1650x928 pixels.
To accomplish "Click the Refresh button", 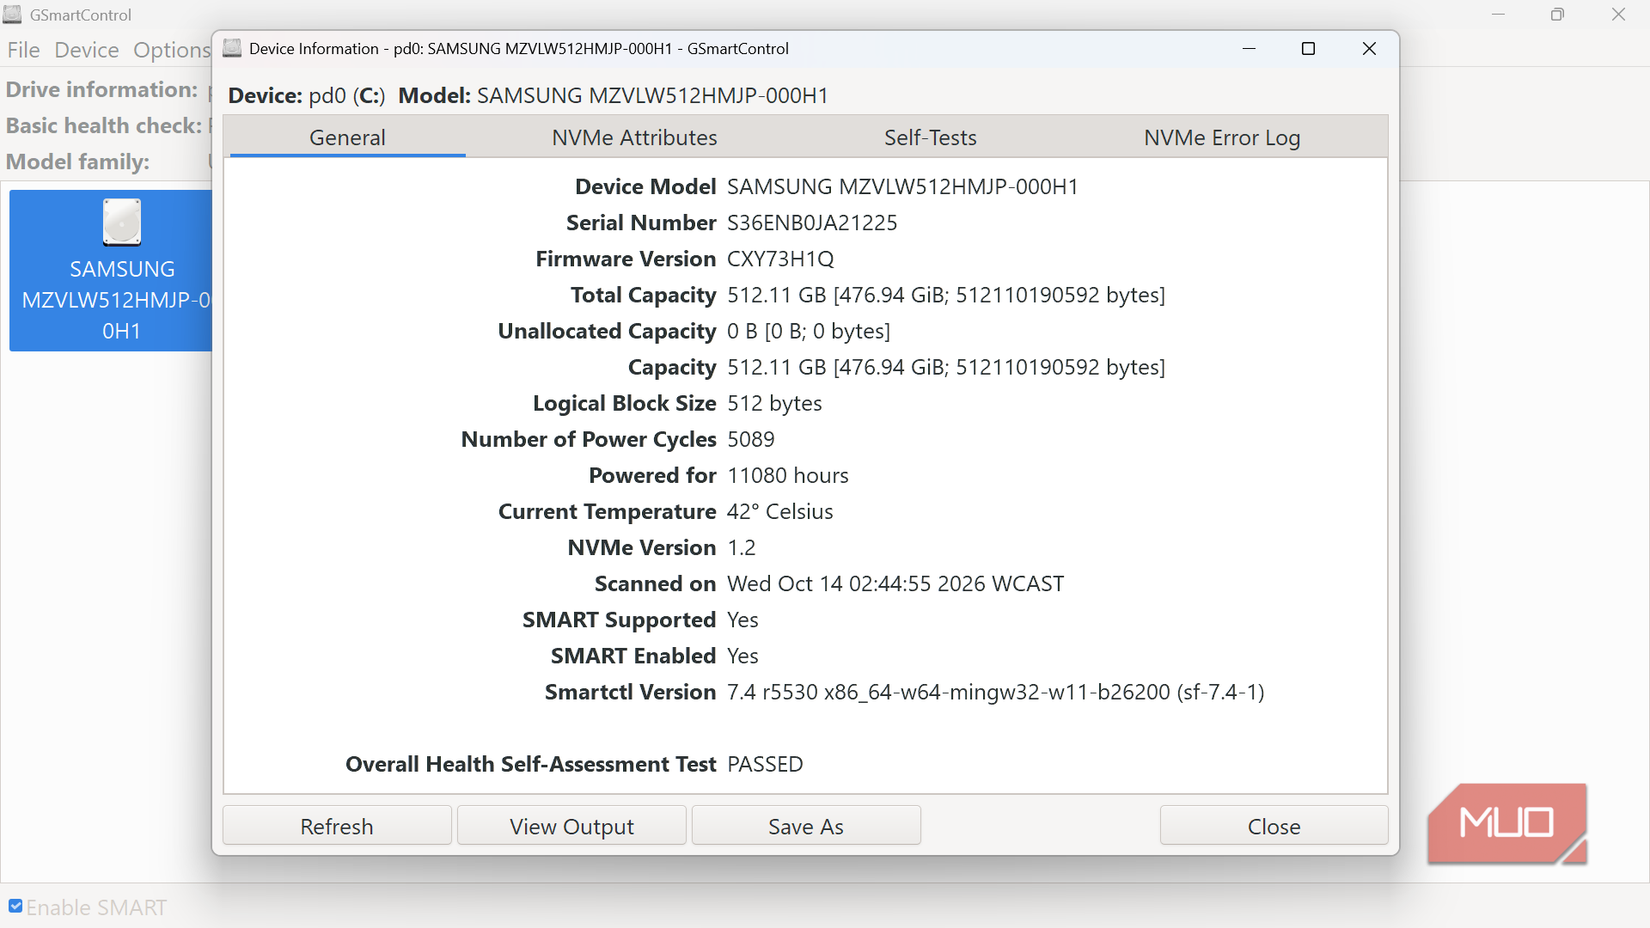I will pos(337,826).
